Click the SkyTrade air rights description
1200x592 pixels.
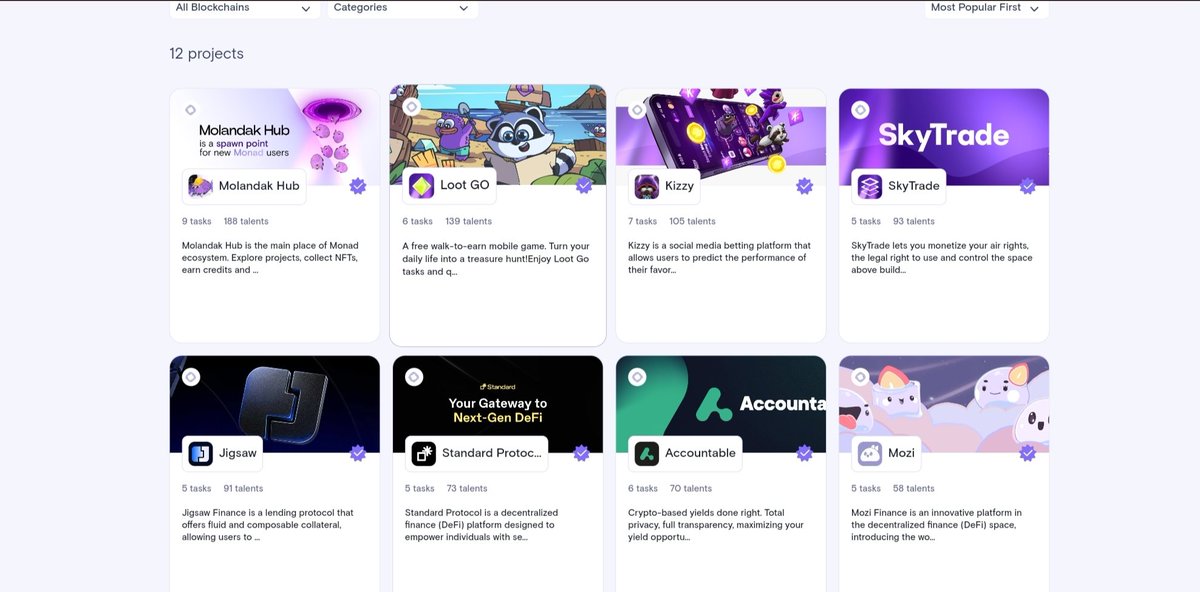tap(943, 257)
